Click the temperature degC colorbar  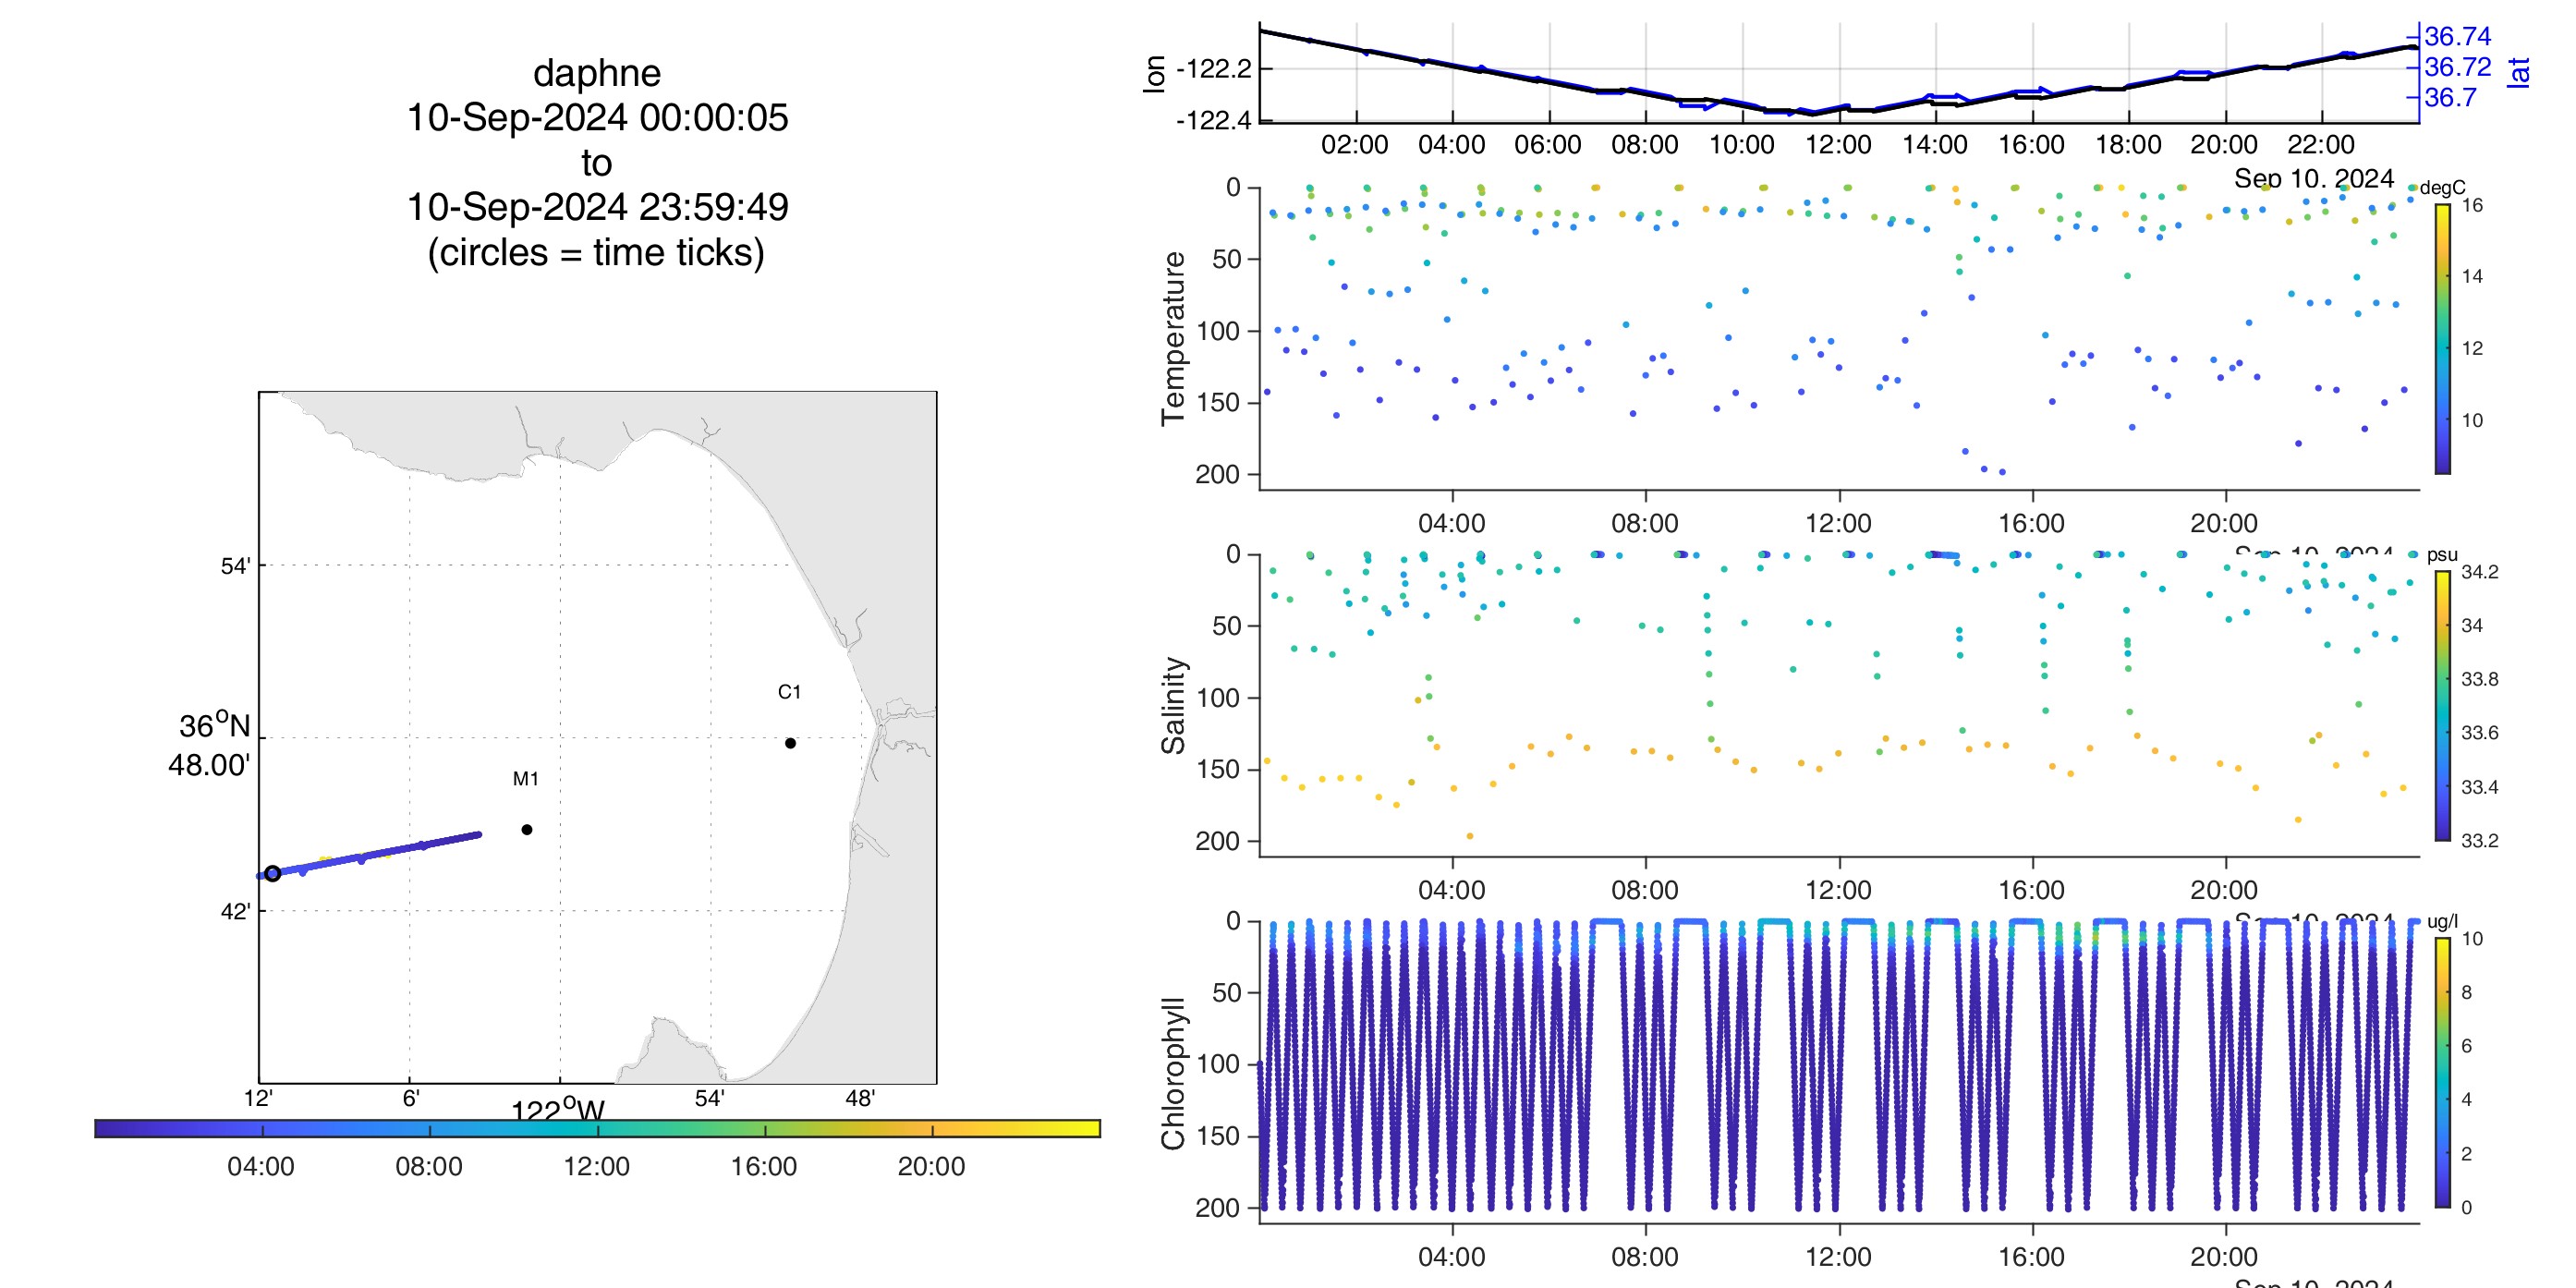2442,338
